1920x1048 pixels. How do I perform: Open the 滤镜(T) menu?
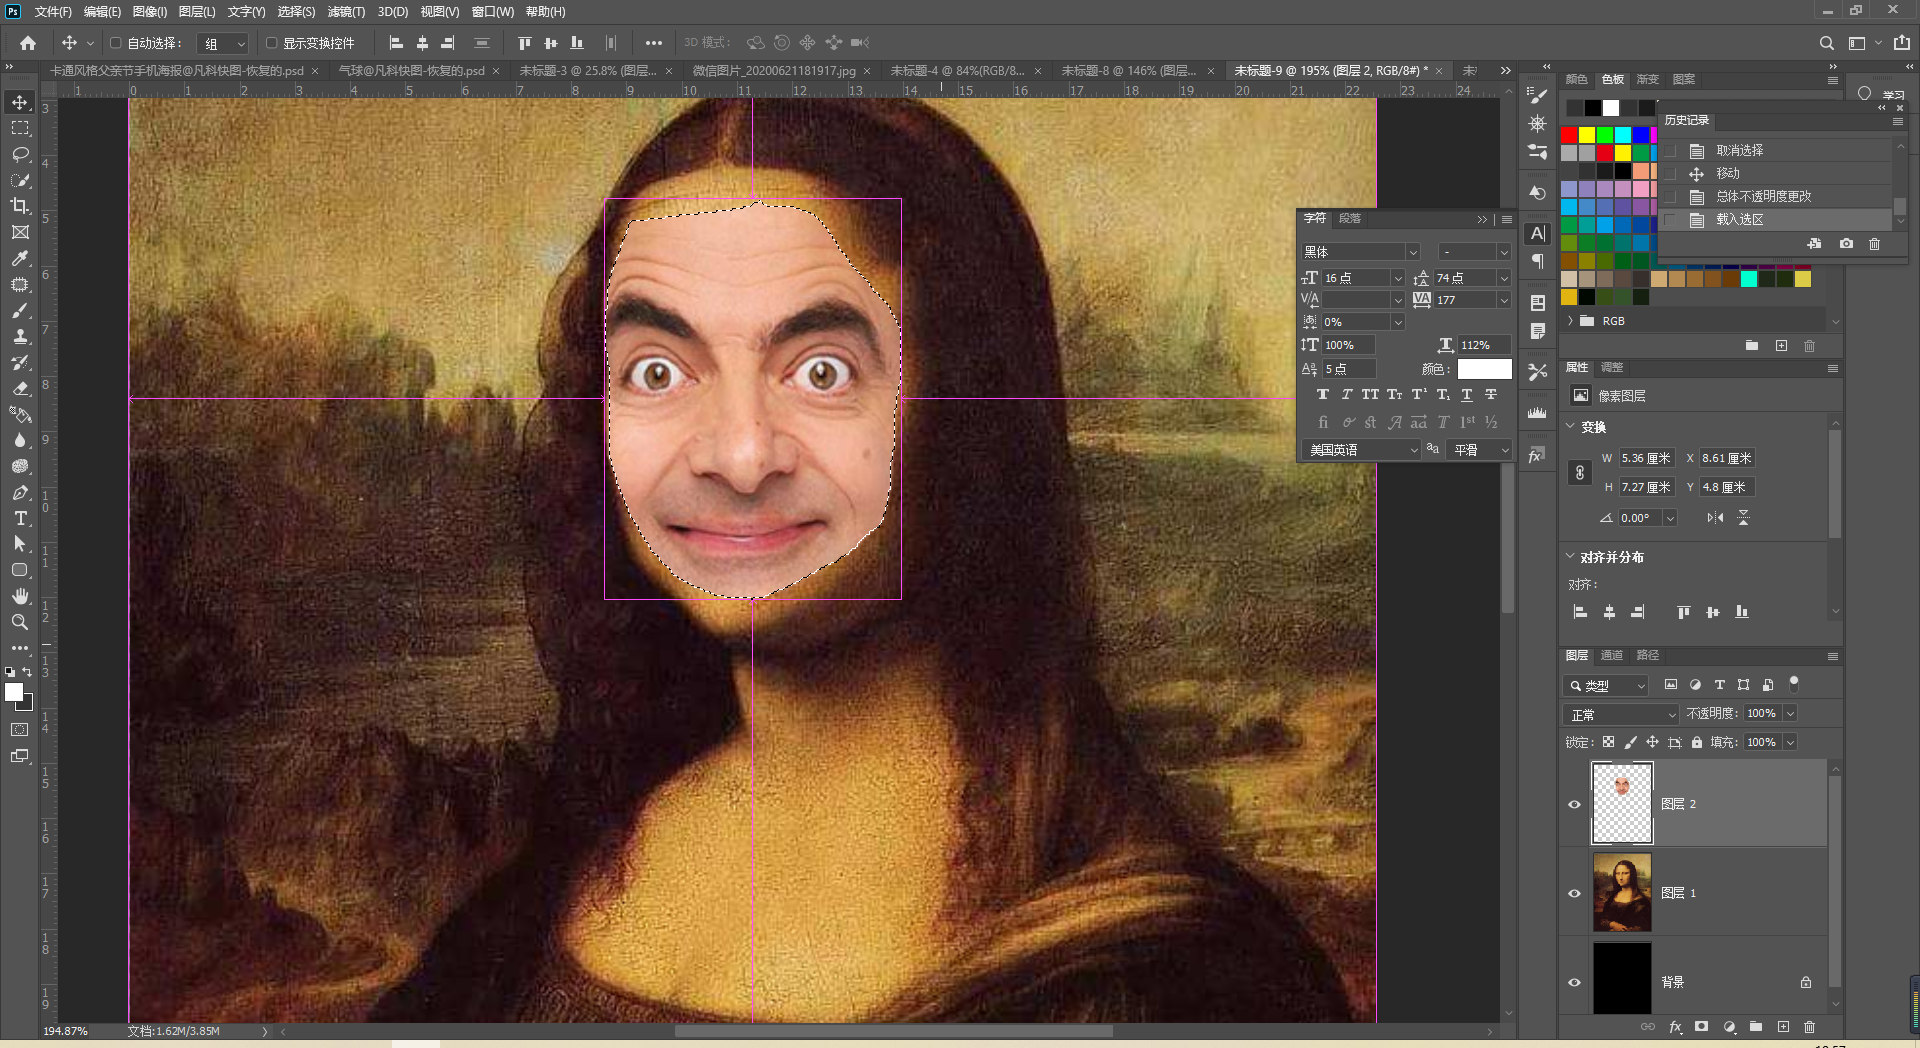point(346,12)
